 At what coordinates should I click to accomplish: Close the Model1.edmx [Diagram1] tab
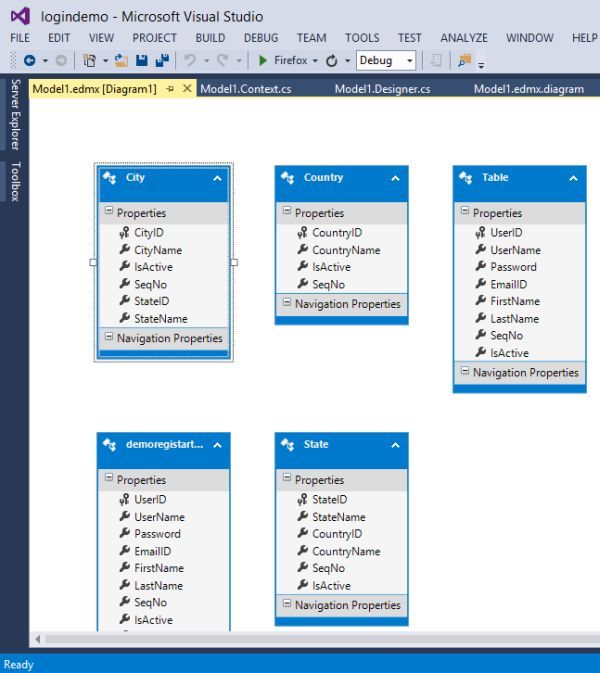click(187, 88)
